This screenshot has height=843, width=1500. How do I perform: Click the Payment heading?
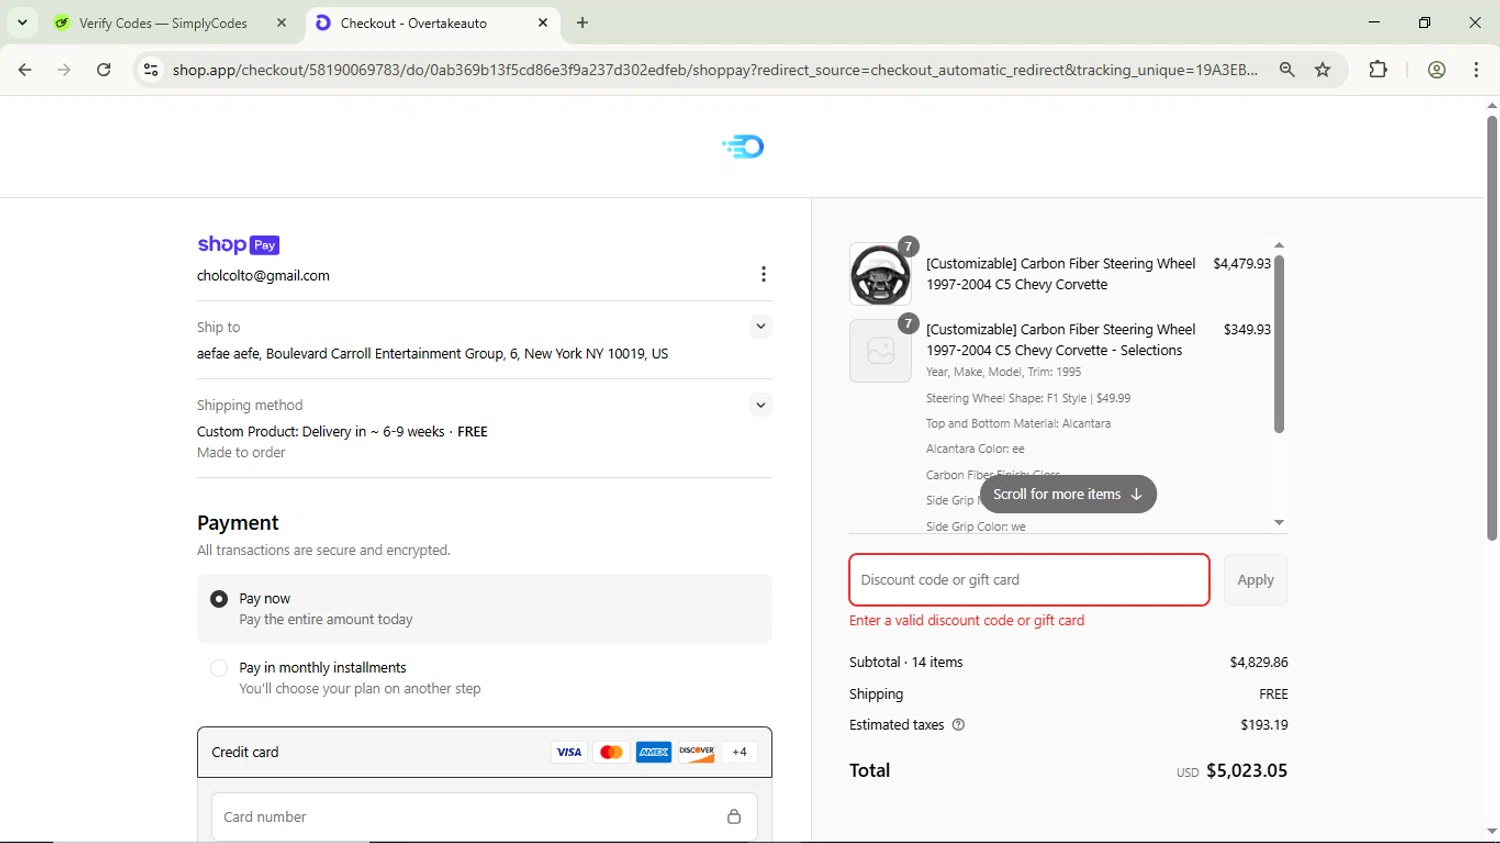tap(238, 523)
